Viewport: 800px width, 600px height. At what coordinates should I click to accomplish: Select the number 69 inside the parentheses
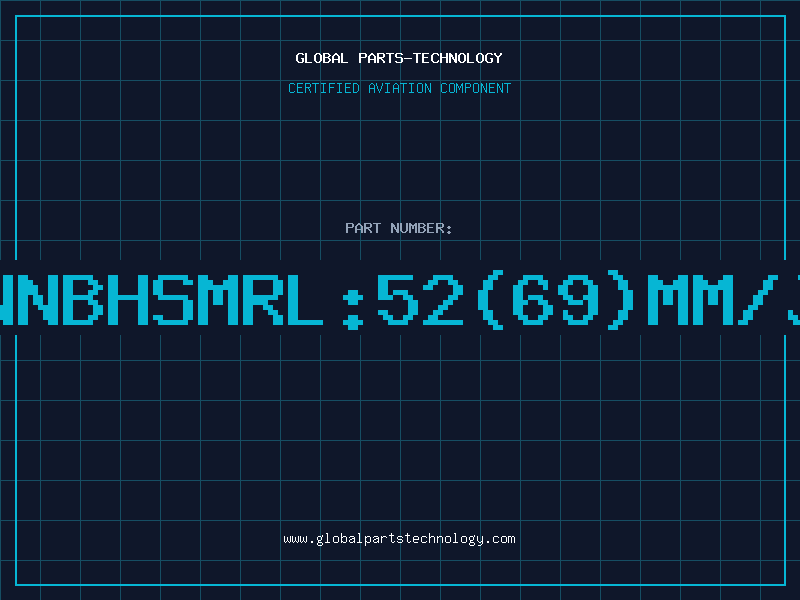(557, 300)
